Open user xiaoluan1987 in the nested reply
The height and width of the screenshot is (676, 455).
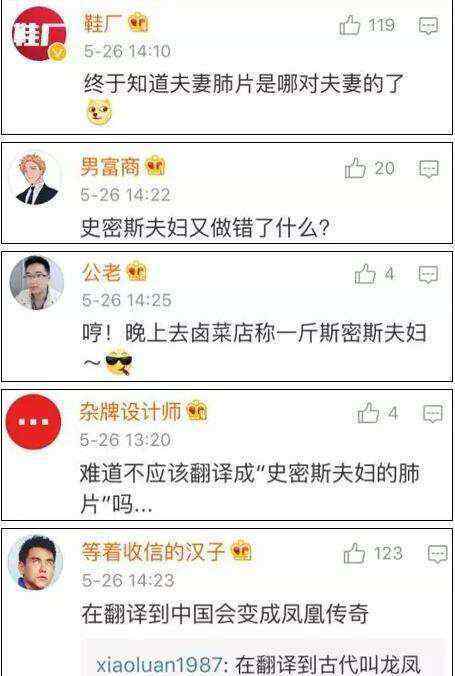tap(158, 664)
